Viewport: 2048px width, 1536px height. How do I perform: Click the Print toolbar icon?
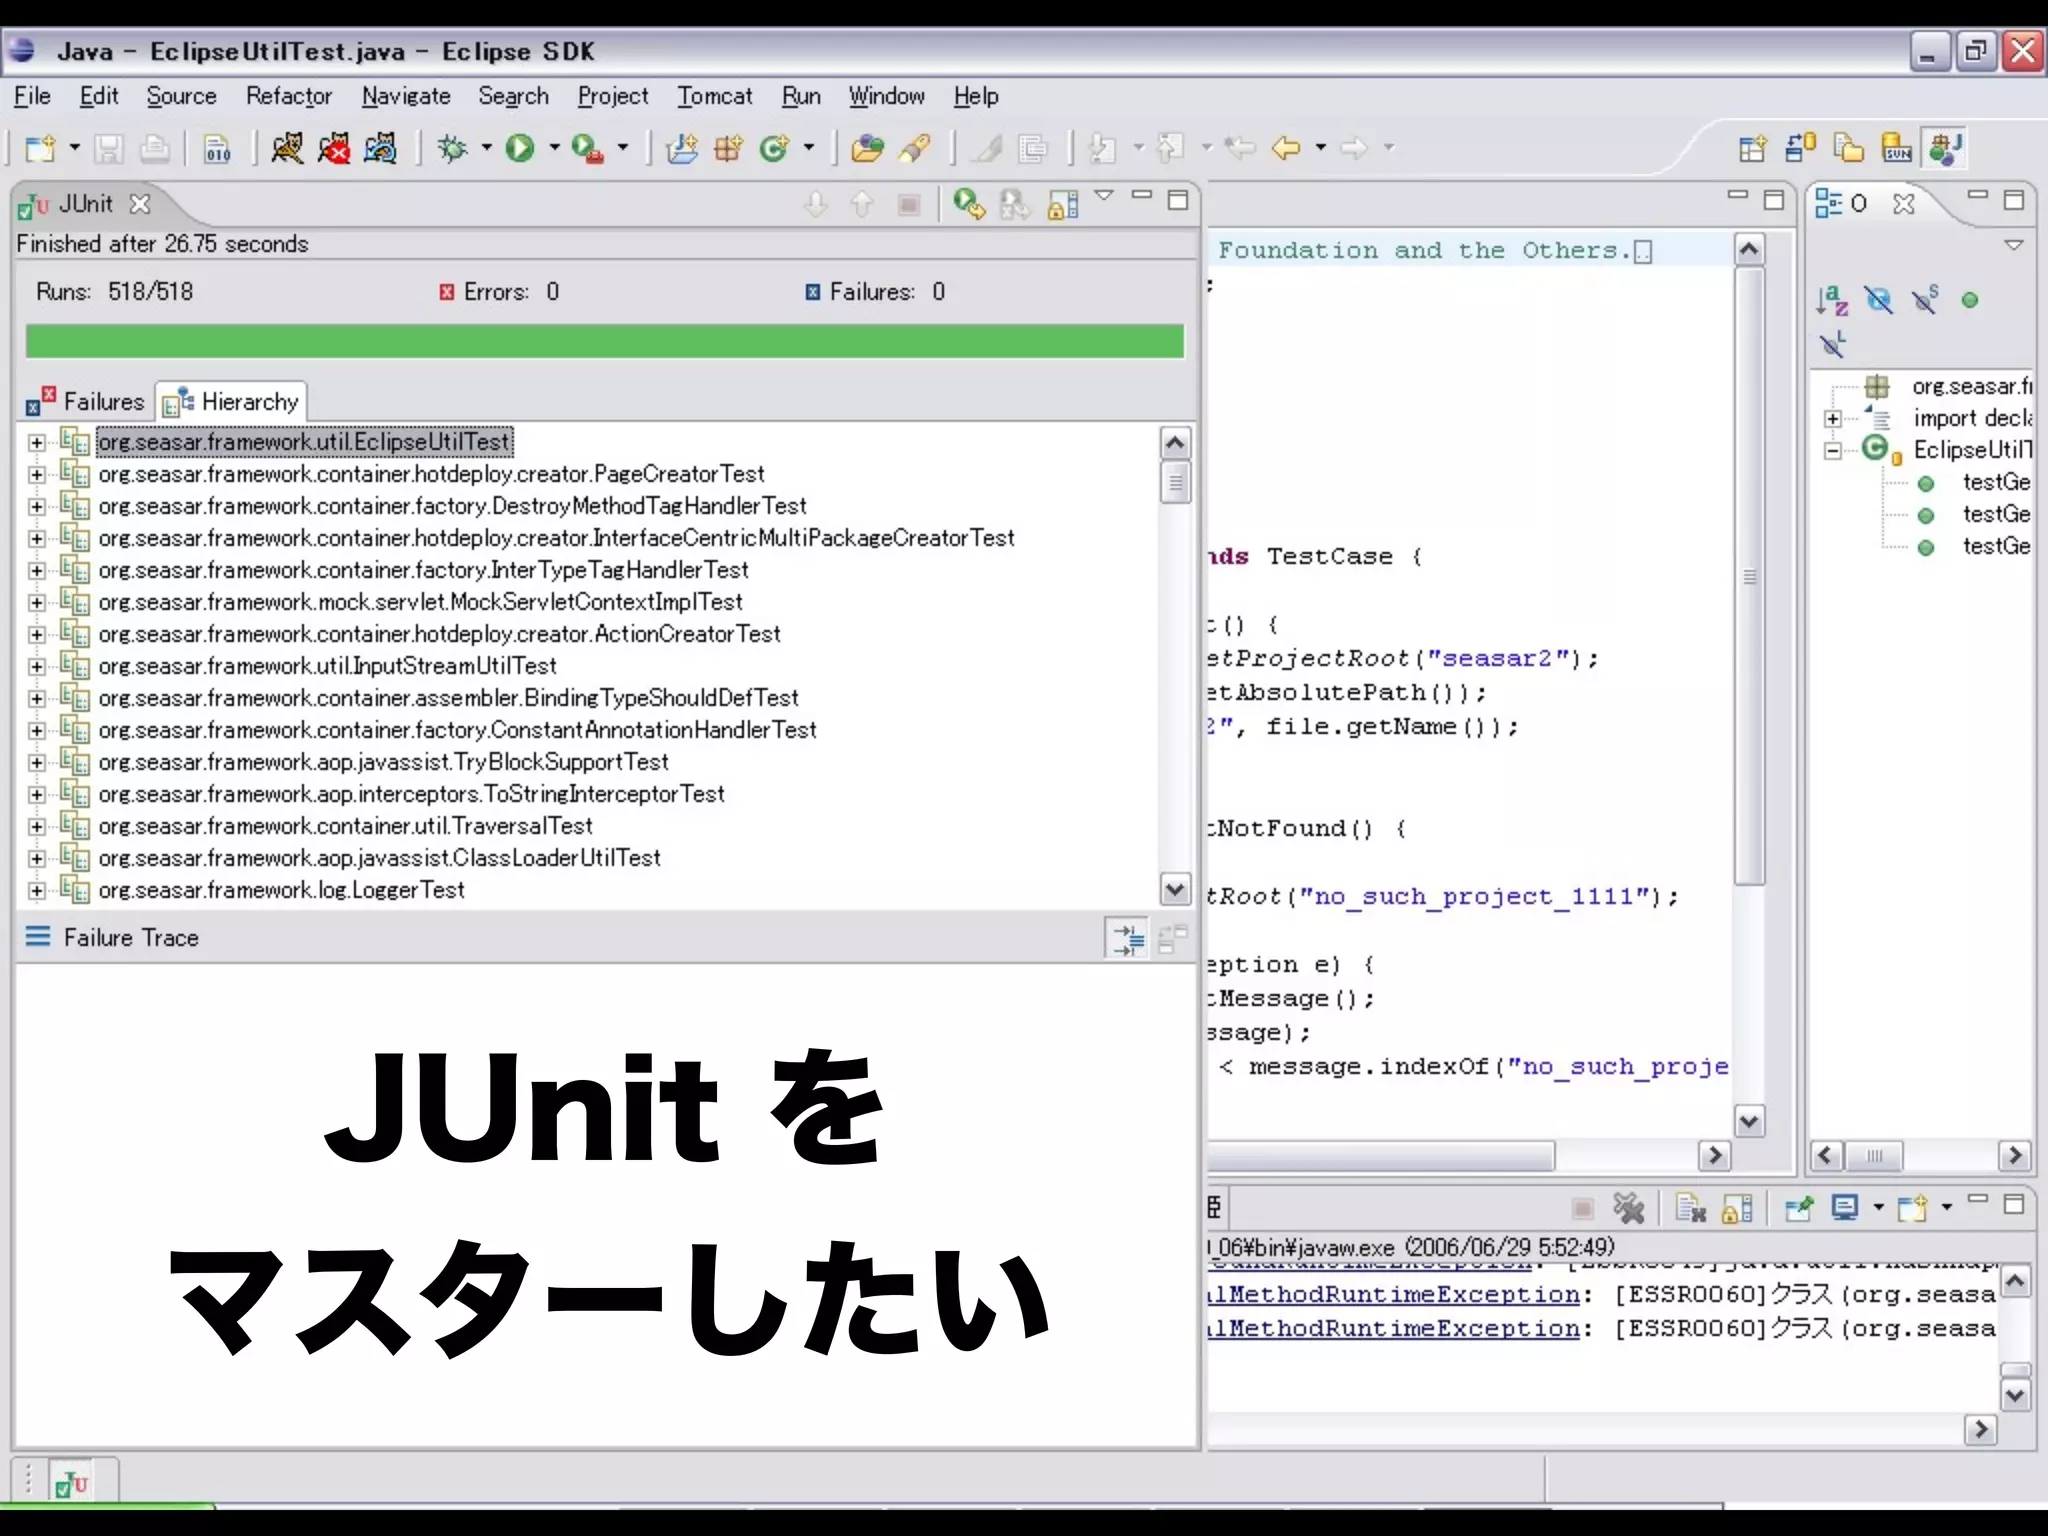coord(154,149)
